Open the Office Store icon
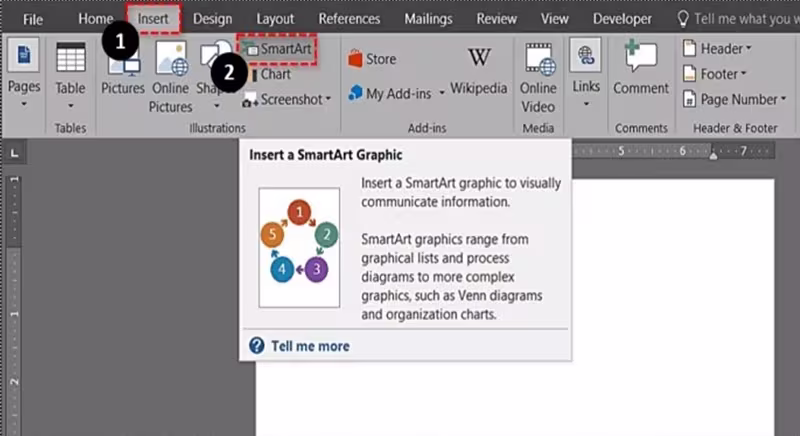This screenshot has width=800, height=436. click(x=355, y=59)
